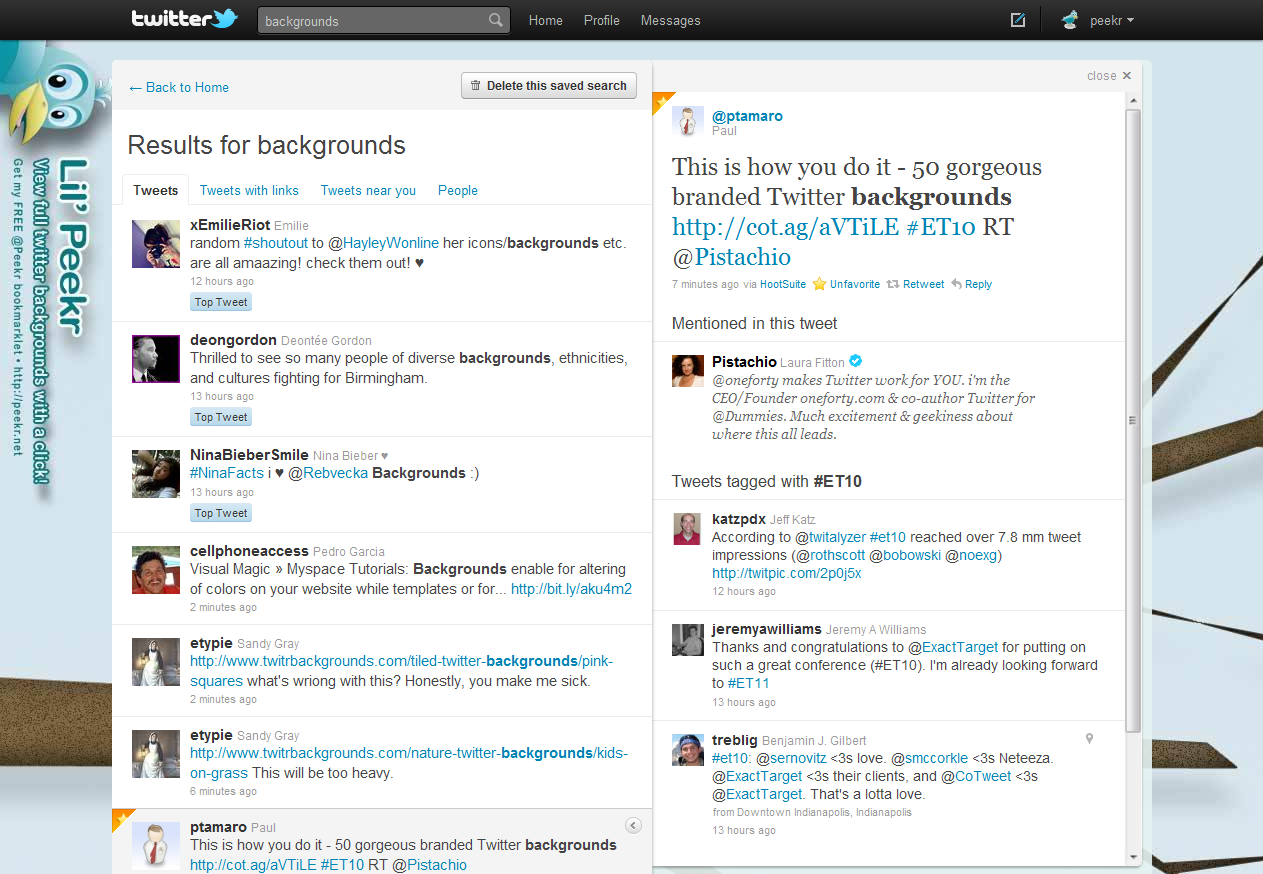The height and width of the screenshot is (874, 1263).
Task: Open @ptamaro profile link in details pane
Action: coord(747,116)
